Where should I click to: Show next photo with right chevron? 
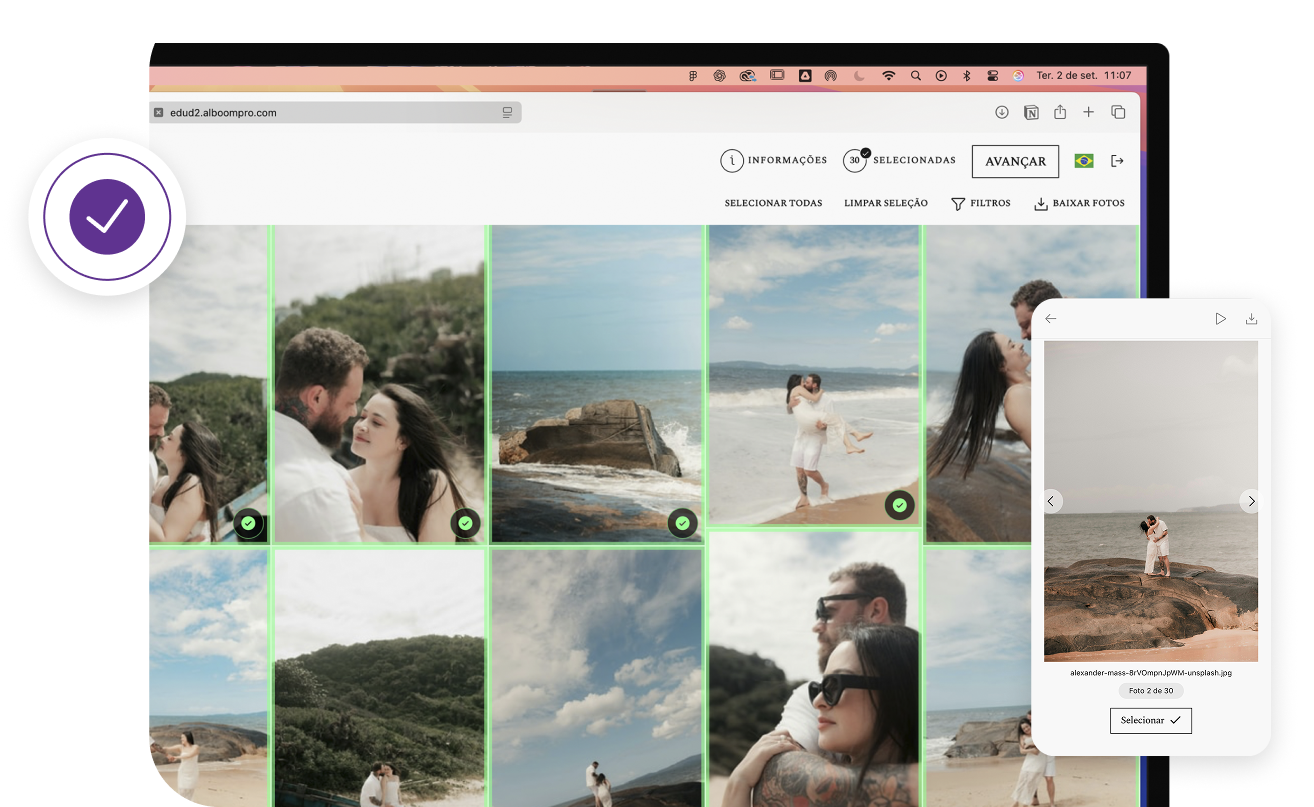click(1249, 501)
